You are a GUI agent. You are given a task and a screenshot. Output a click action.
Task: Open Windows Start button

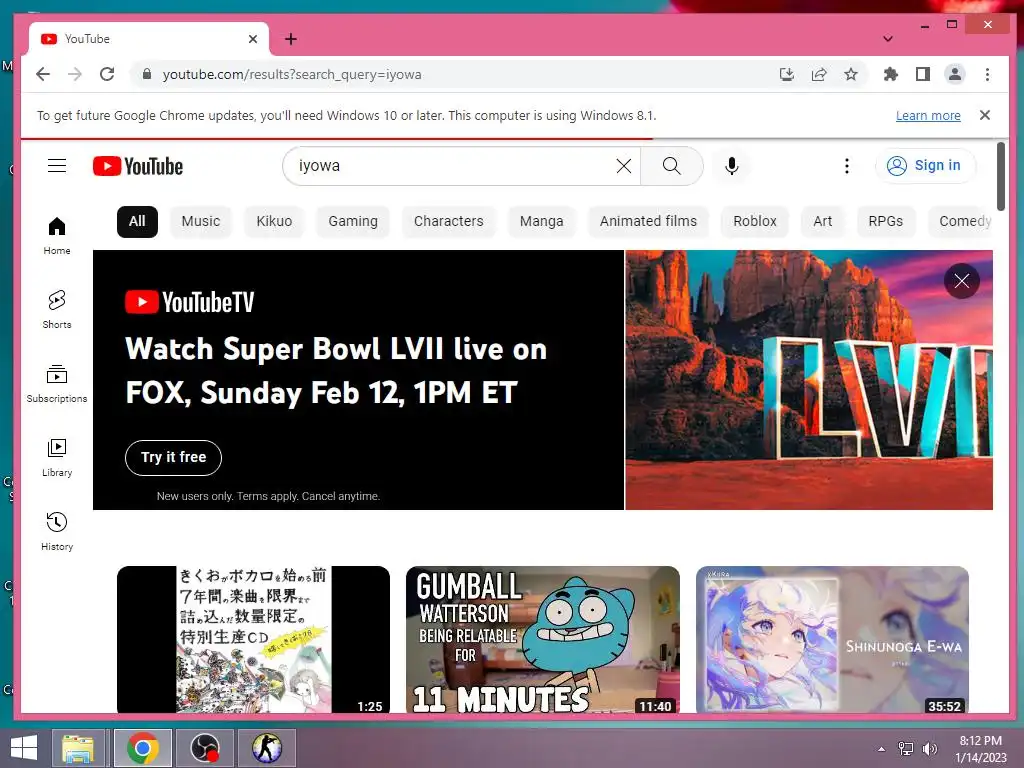[24, 748]
